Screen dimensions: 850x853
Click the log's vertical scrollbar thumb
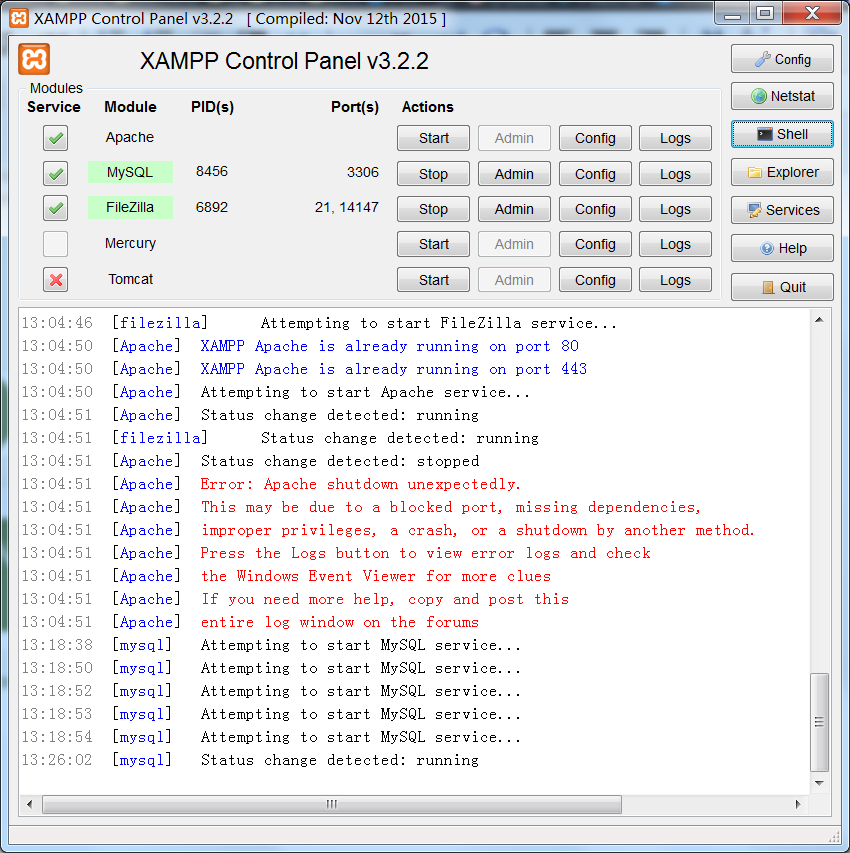coord(820,722)
